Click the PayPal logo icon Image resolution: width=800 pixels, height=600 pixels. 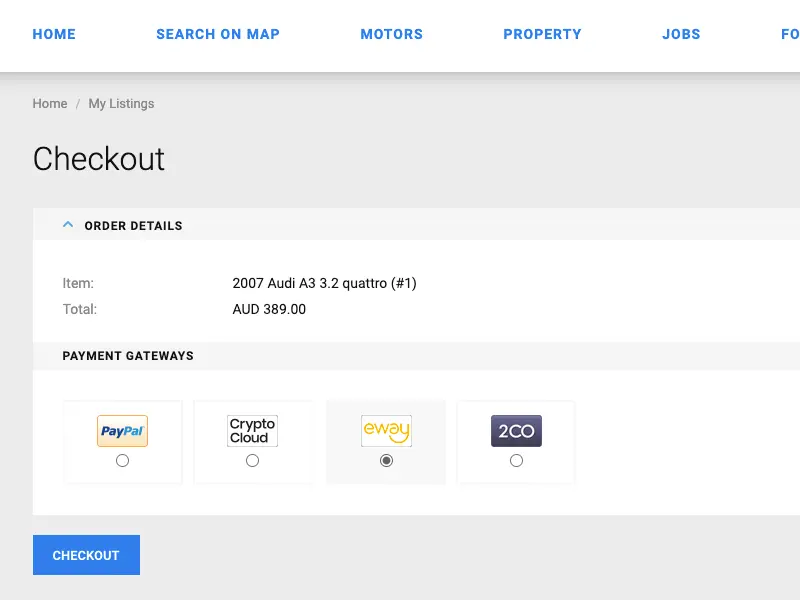tap(122, 431)
